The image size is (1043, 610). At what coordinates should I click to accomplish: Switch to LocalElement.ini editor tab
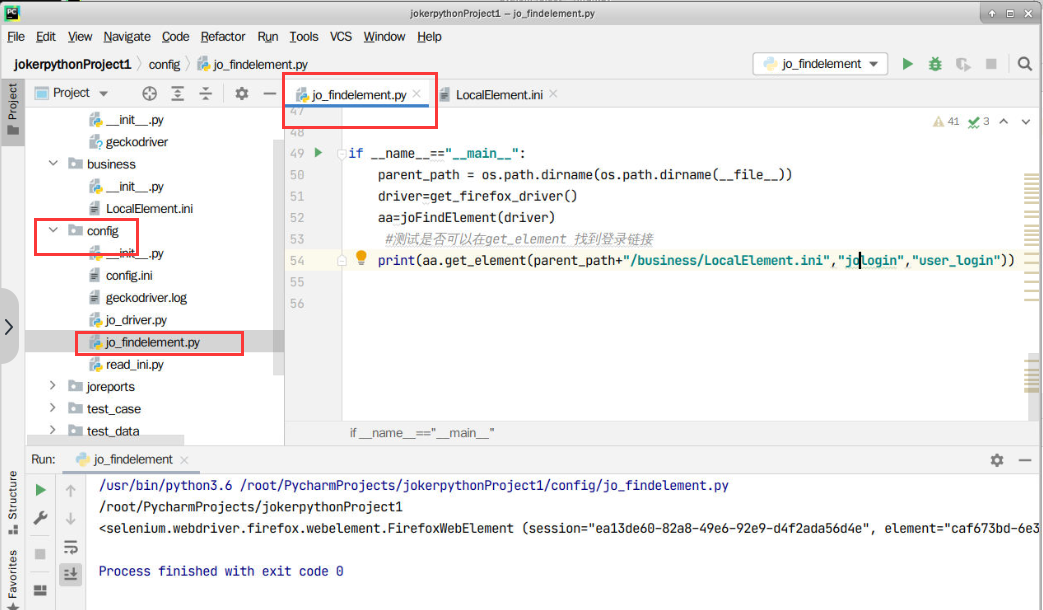(x=499, y=94)
